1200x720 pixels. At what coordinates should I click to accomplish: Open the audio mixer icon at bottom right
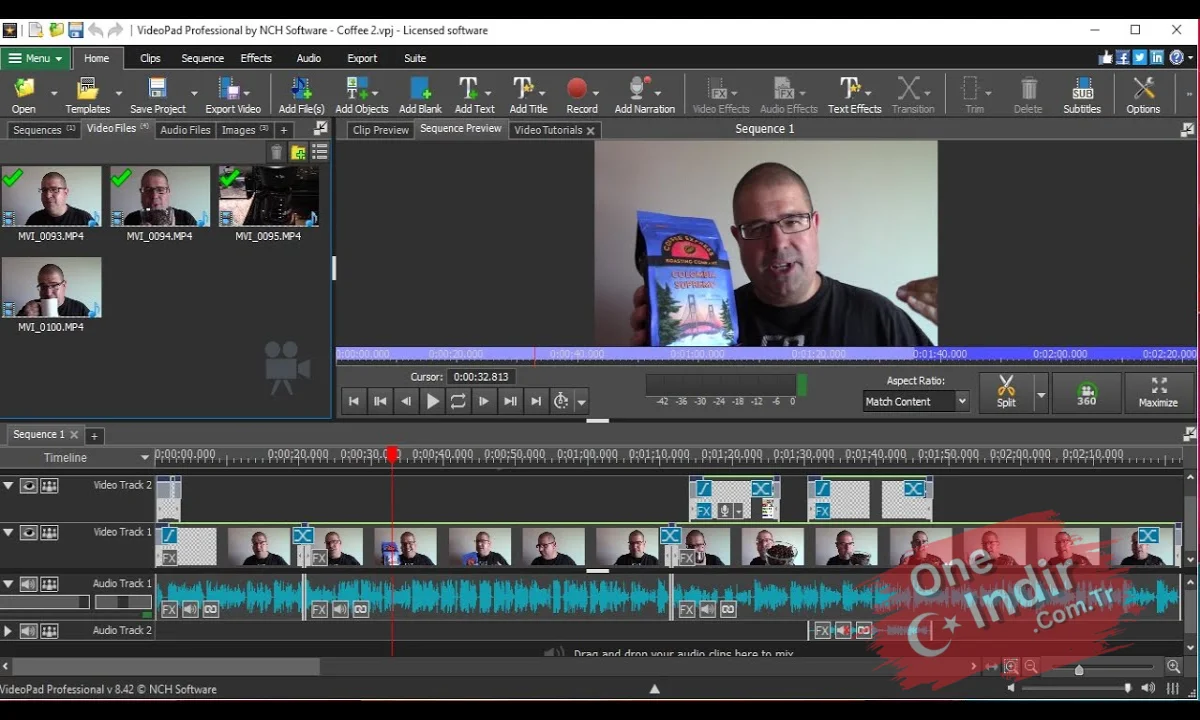click(1172, 688)
